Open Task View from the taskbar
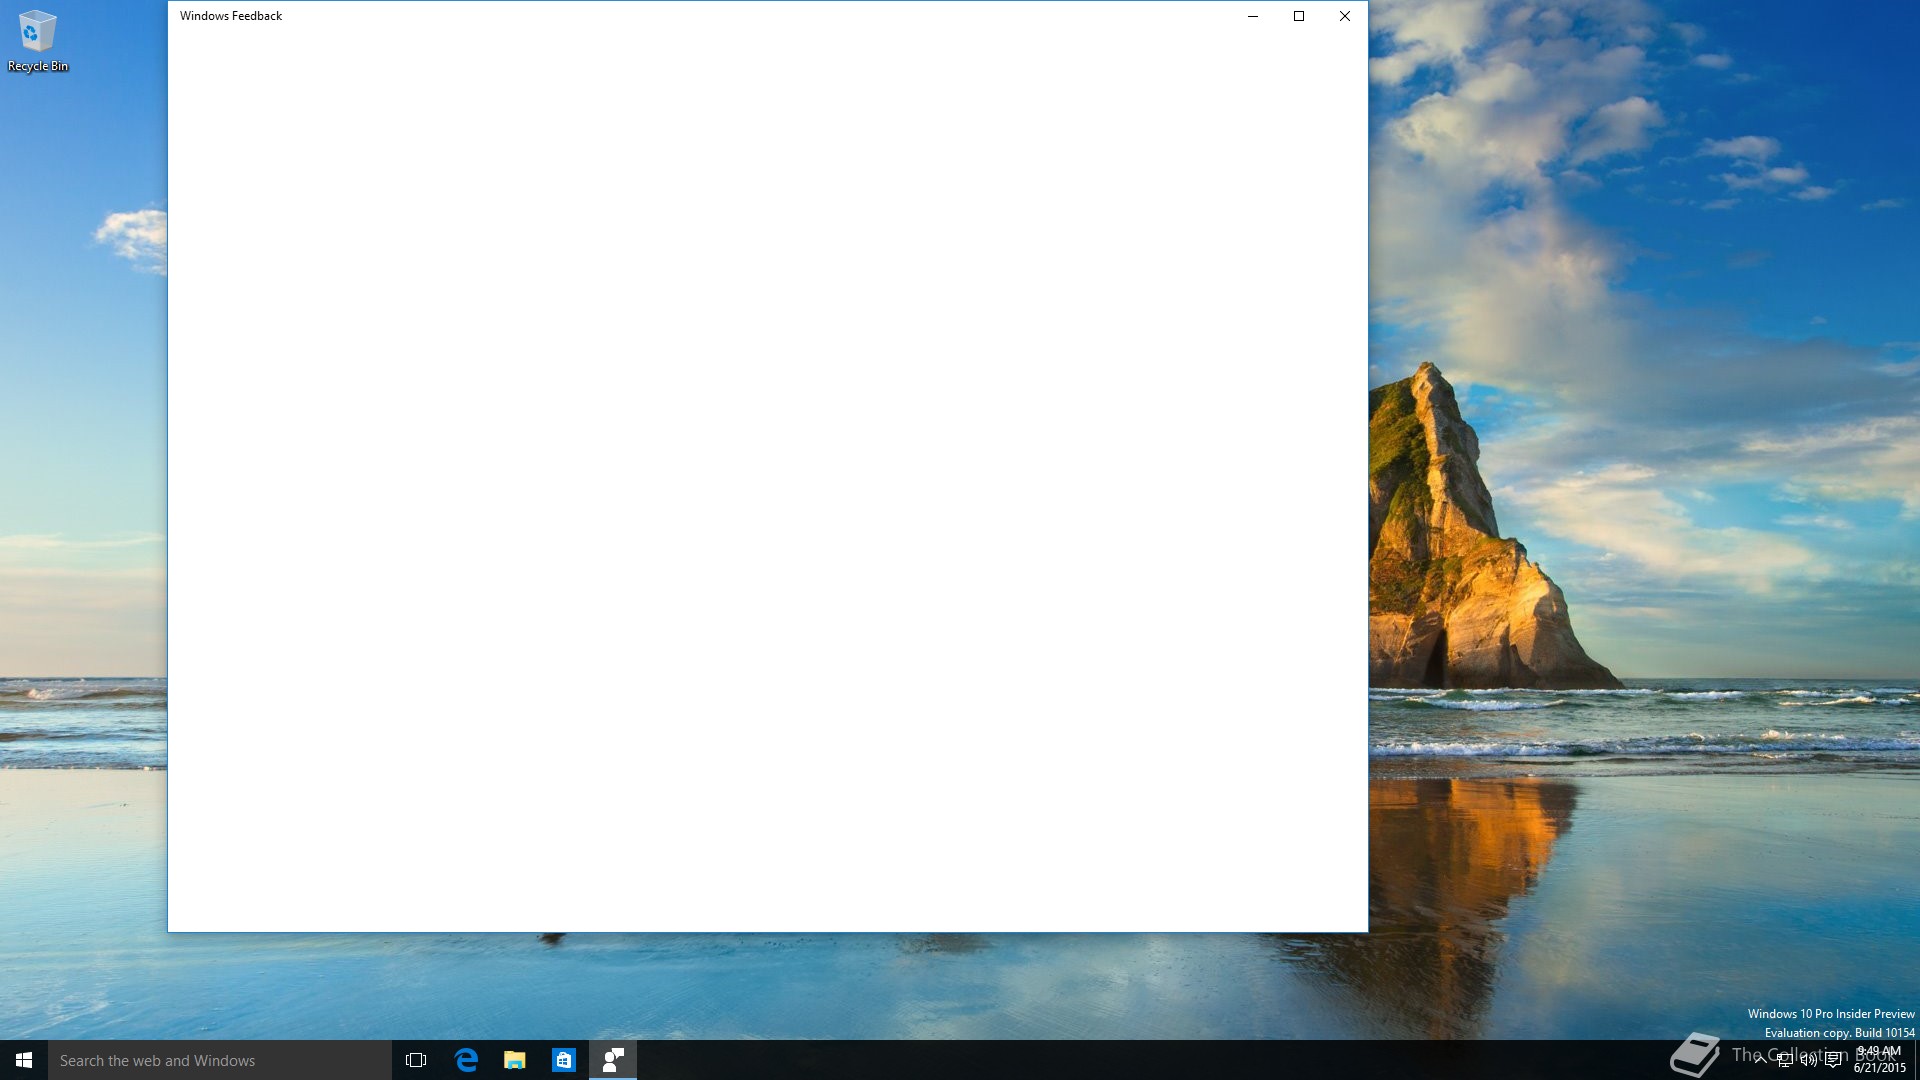The image size is (1920, 1080). [x=416, y=1060]
